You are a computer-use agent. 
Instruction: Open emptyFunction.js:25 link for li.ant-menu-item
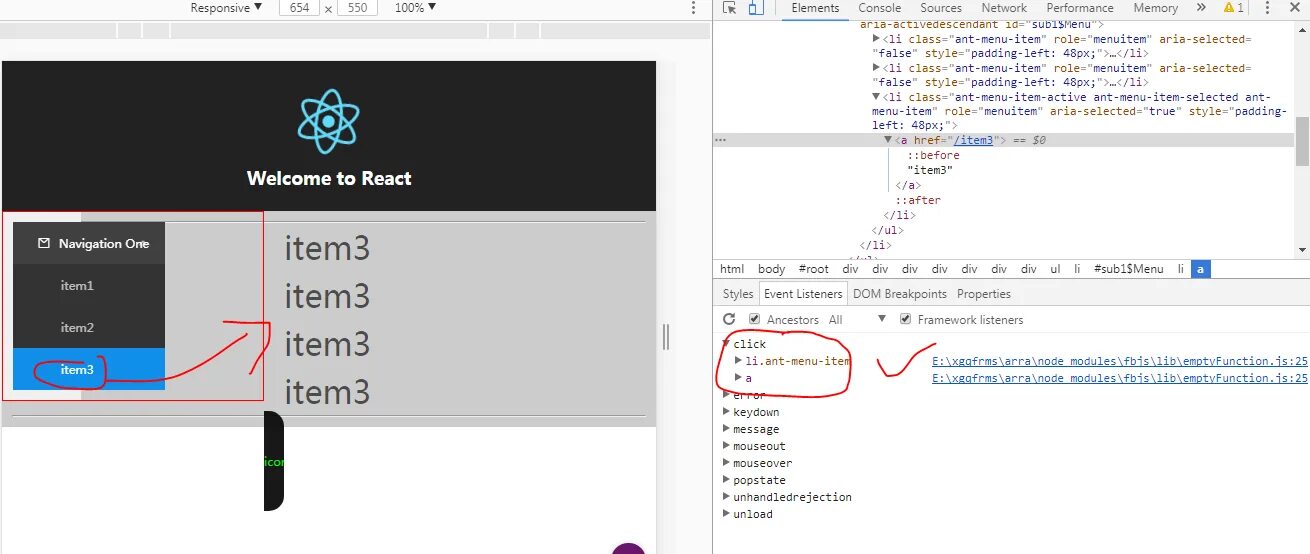(1120, 362)
